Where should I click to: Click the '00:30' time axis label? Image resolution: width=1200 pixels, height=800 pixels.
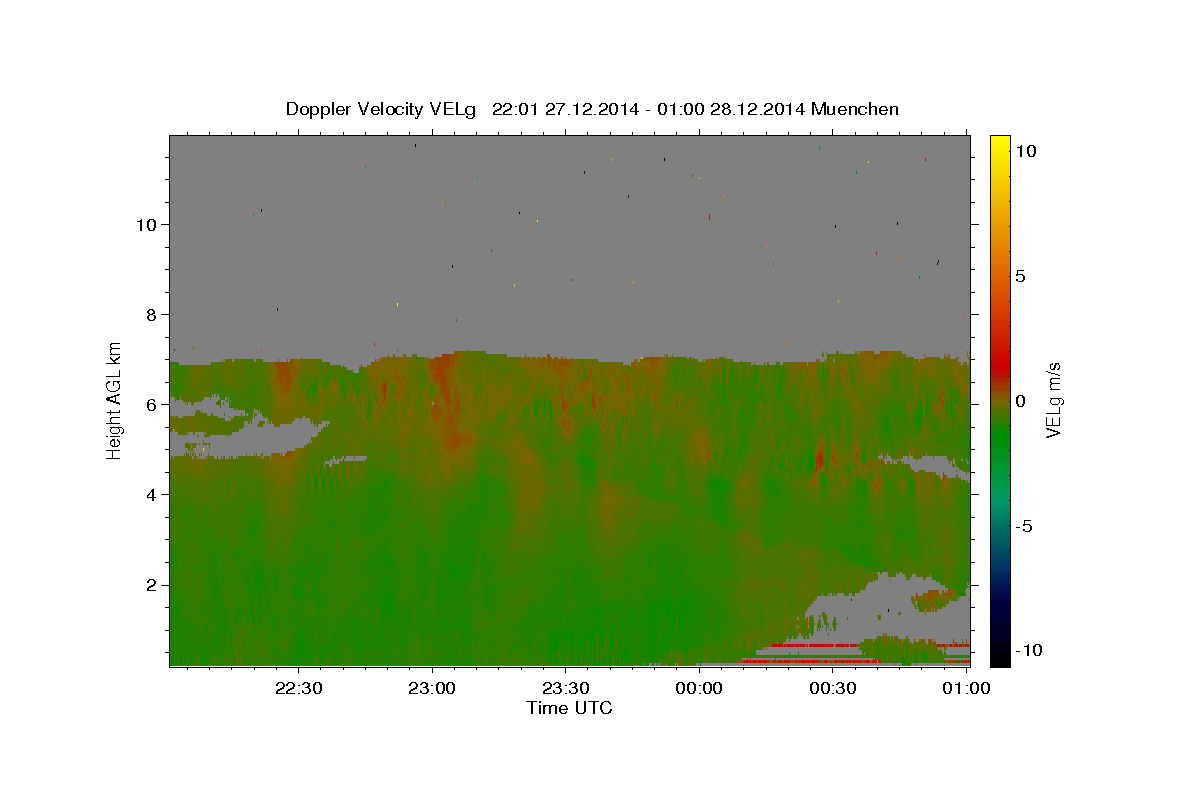point(832,688)
